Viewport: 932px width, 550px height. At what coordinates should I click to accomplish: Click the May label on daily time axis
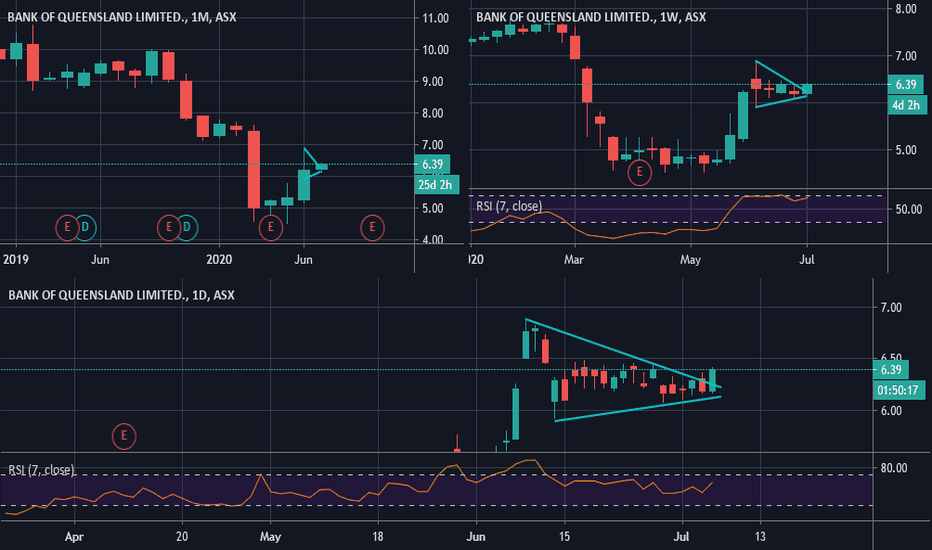(x=270, y=537)
